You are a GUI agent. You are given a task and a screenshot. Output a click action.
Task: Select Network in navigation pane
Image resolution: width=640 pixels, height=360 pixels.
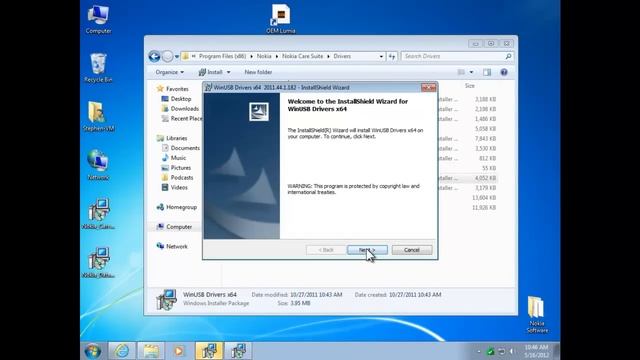point(172,247)
